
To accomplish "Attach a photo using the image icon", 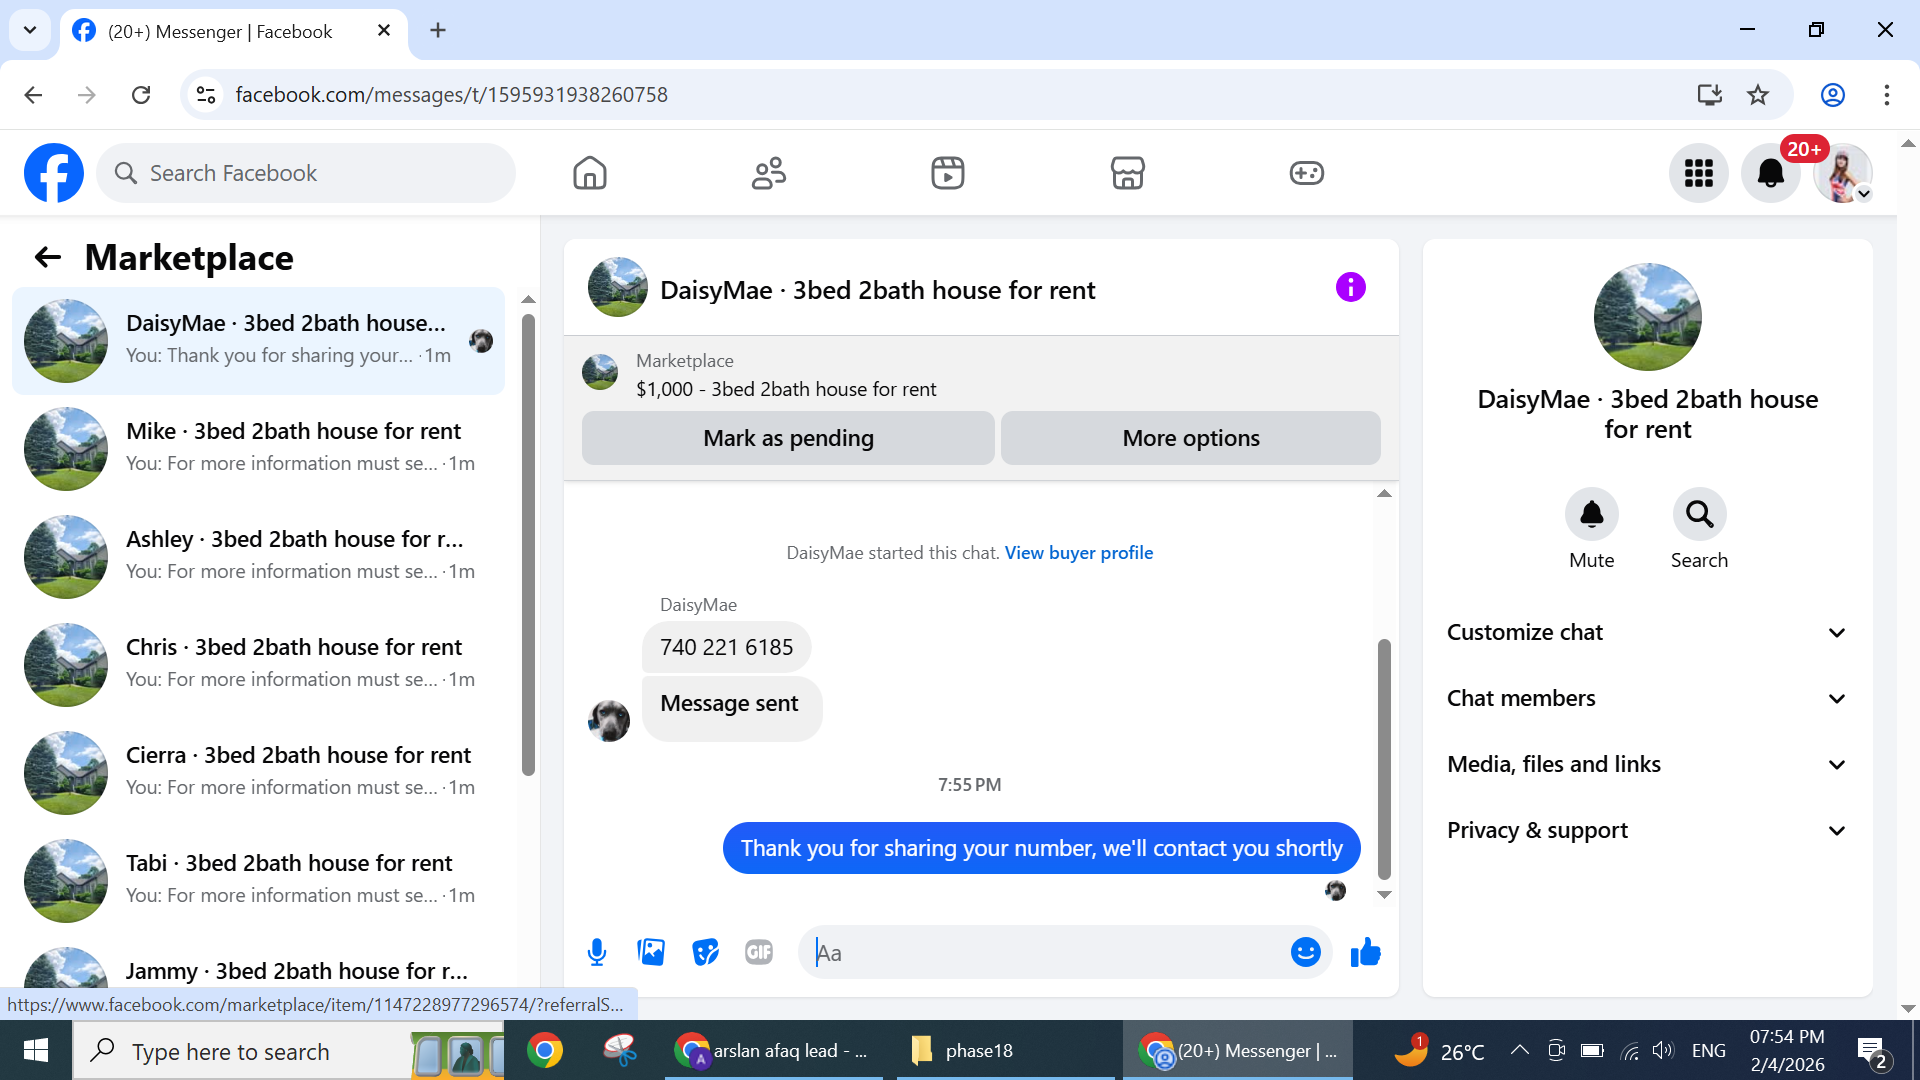I will tap(651, 952).
